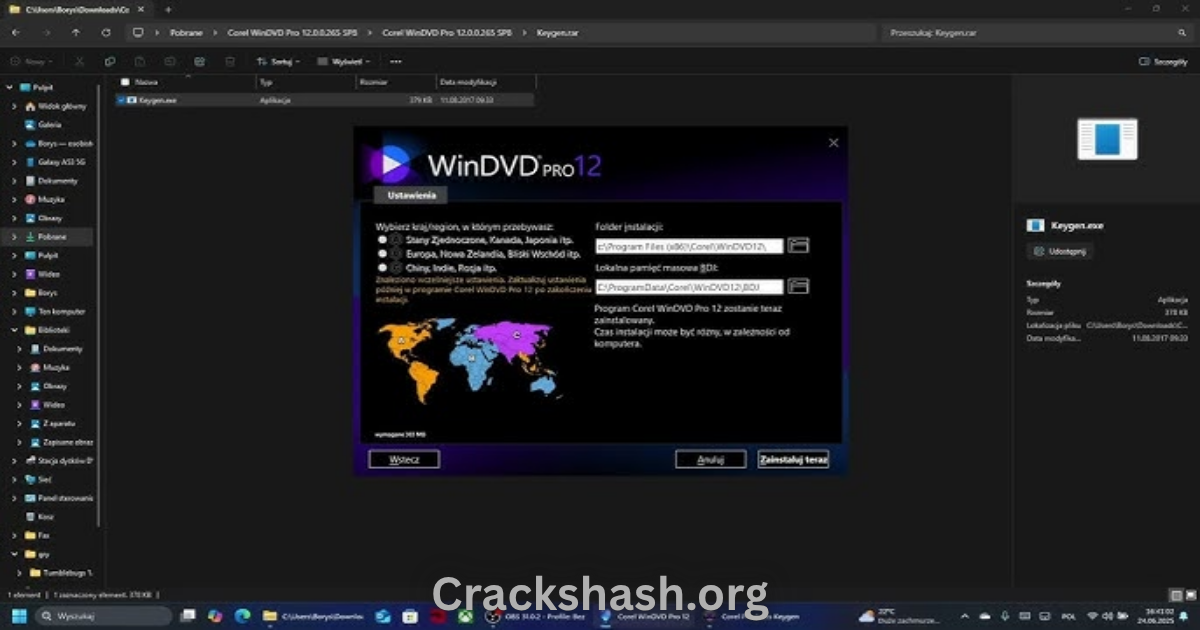Viewport: 1200px width, 630px height.
Task: Expand the Sieć tree item
Action: [14, 480]
